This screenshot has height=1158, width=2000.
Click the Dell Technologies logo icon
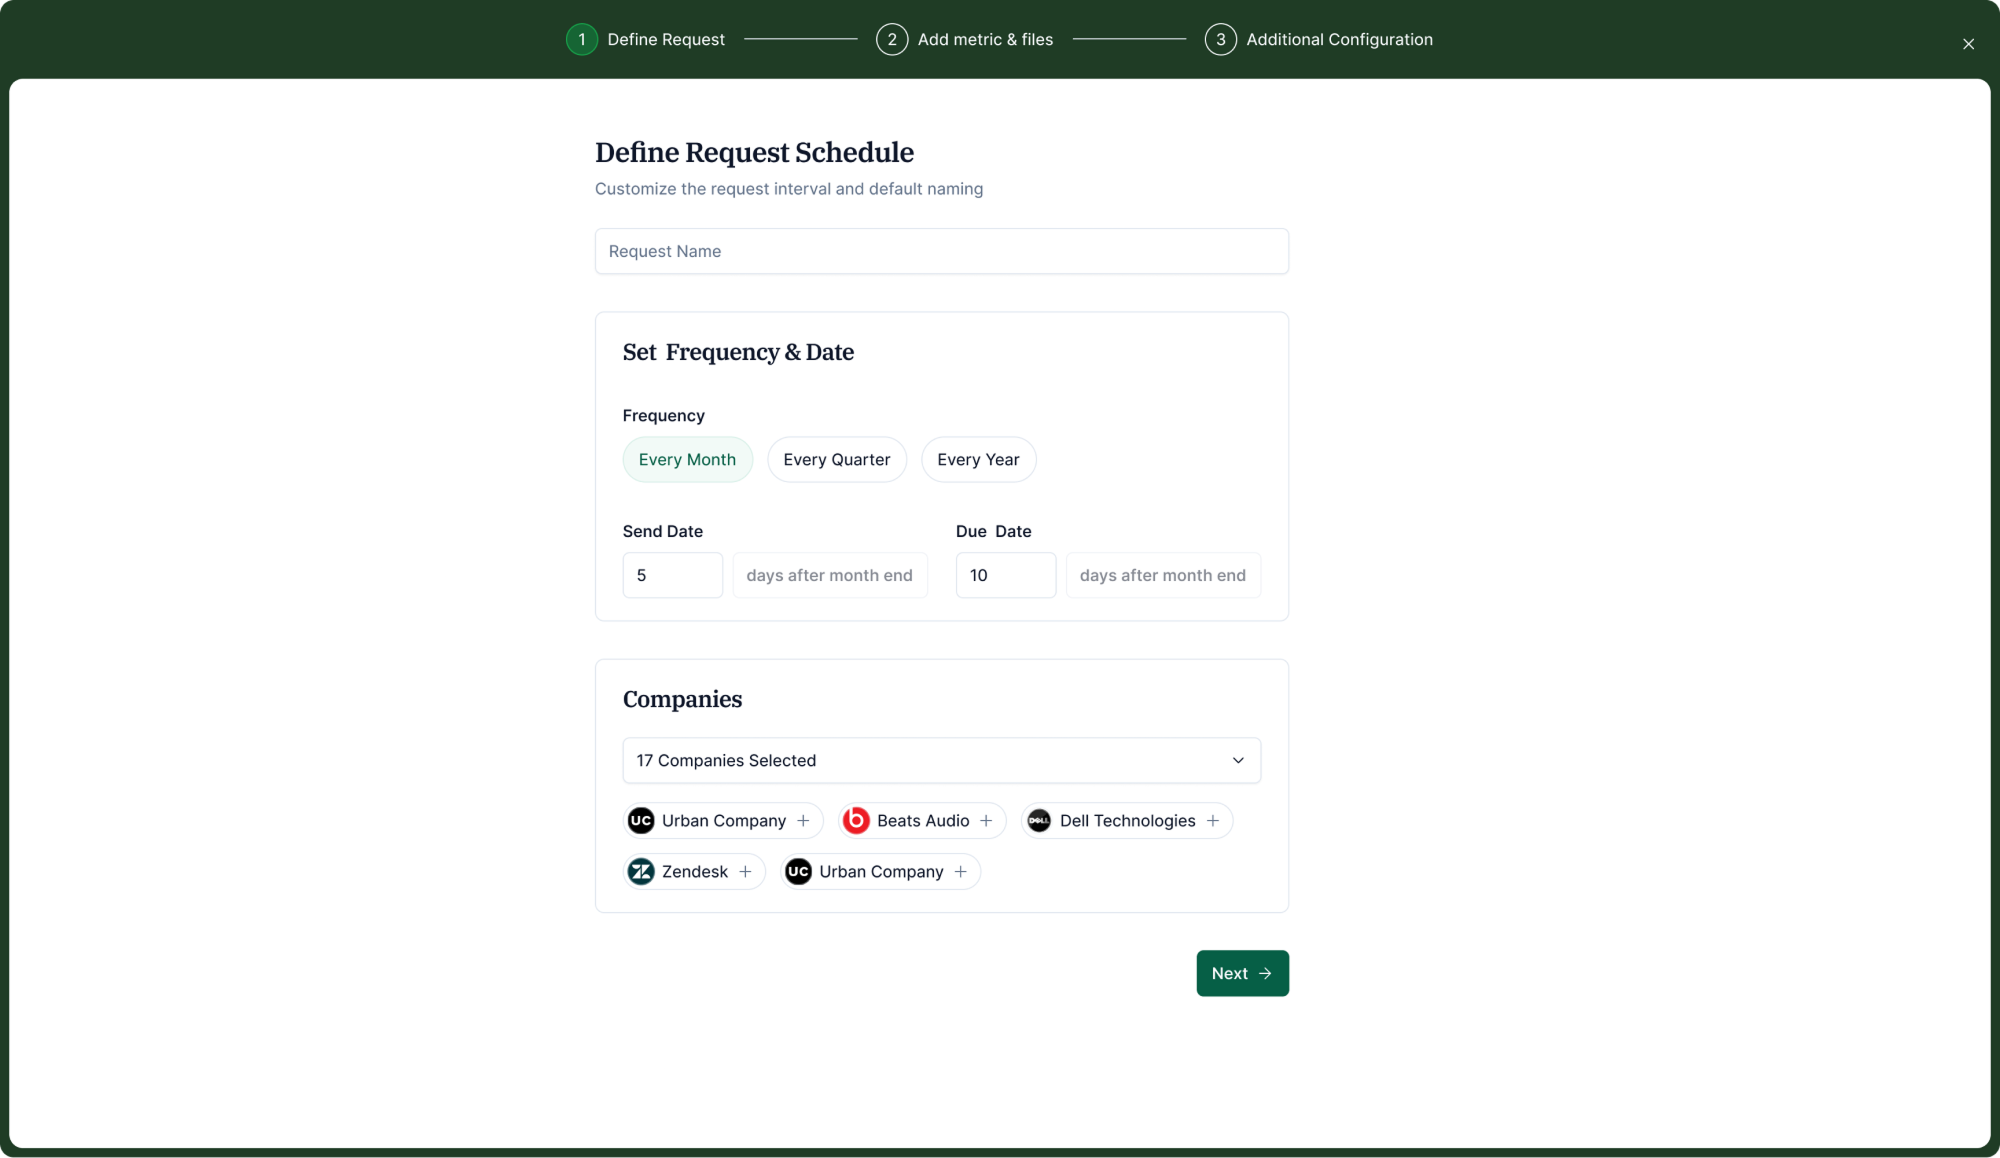pyautogui.click(x=1039, y=820)
